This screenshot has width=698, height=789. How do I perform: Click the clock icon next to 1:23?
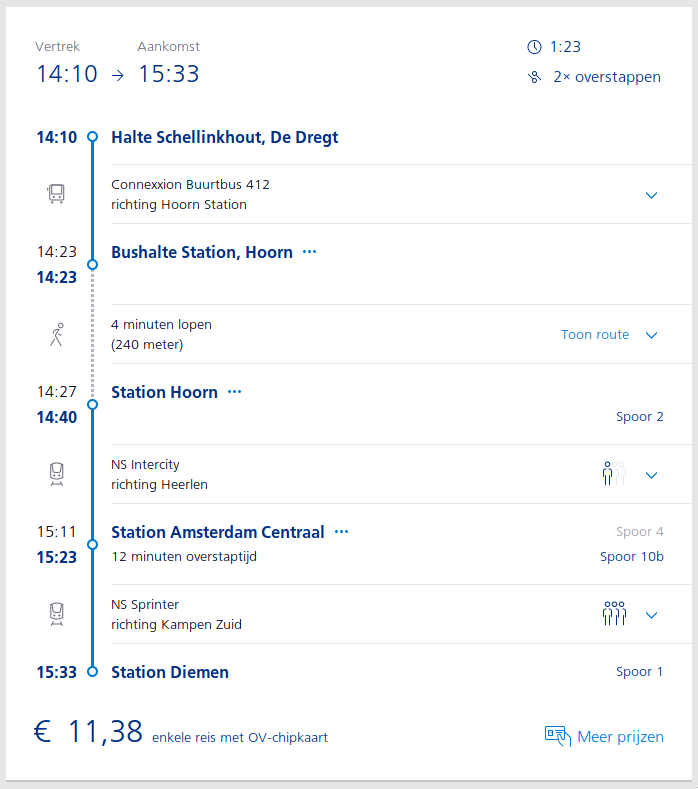[534, 47]
